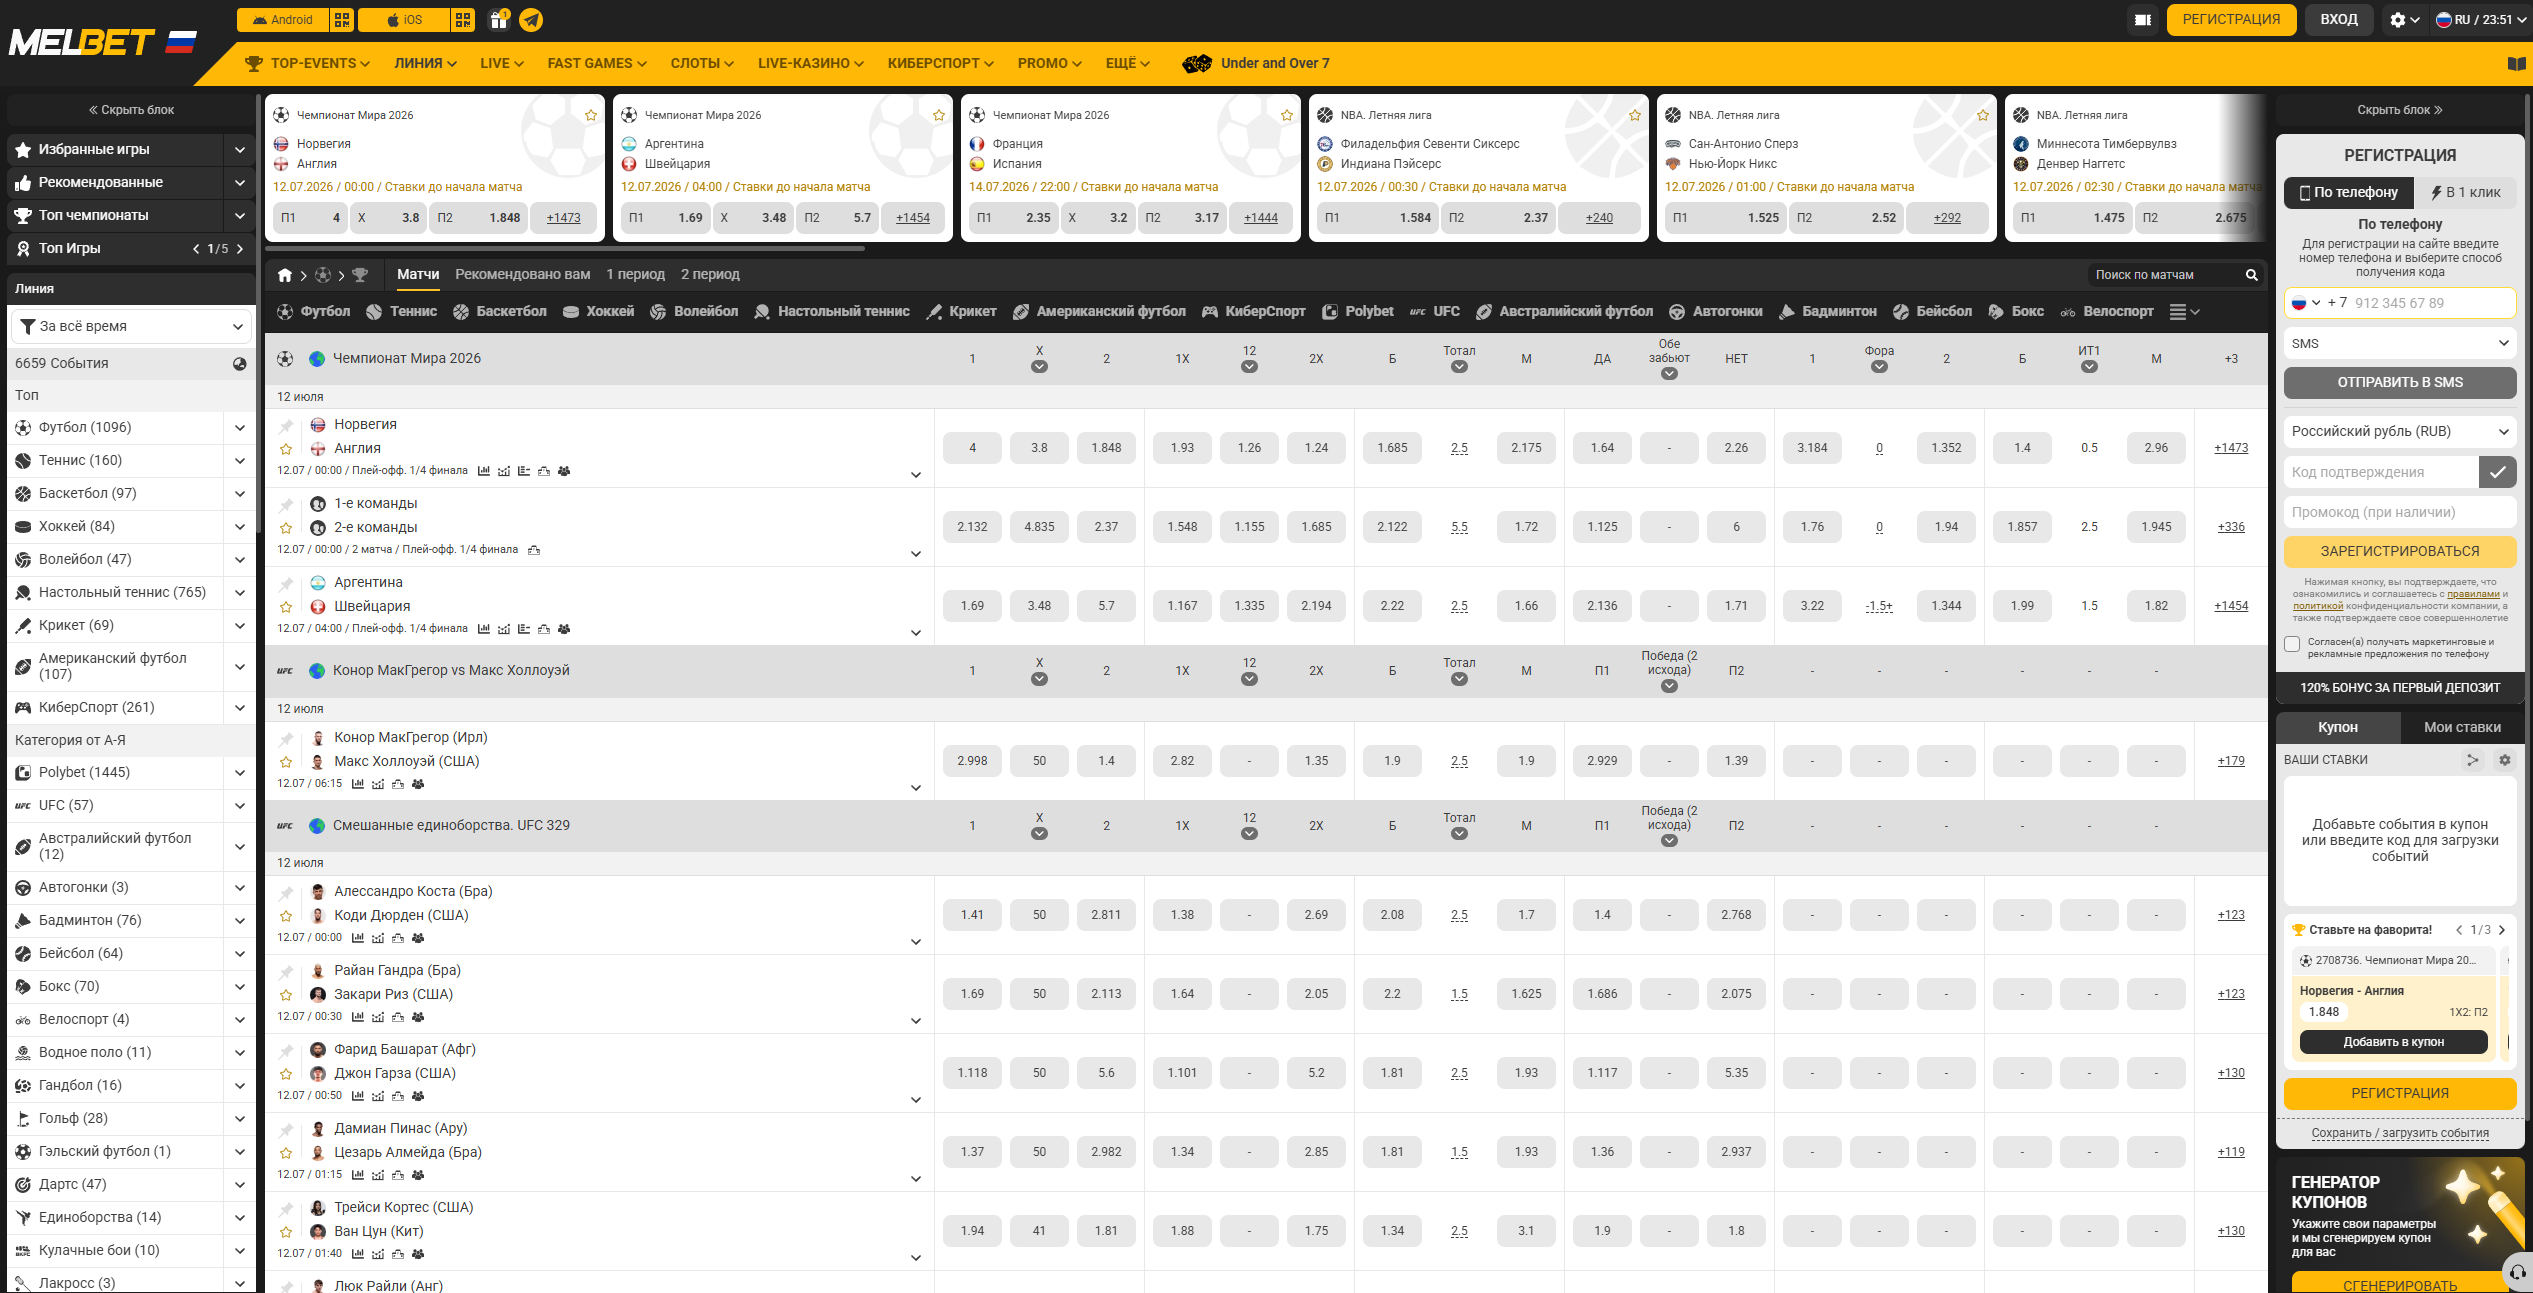Click the ЗАРЕГИСТРИРОВАТЬСЯ button

click(x=2399, y=552)
